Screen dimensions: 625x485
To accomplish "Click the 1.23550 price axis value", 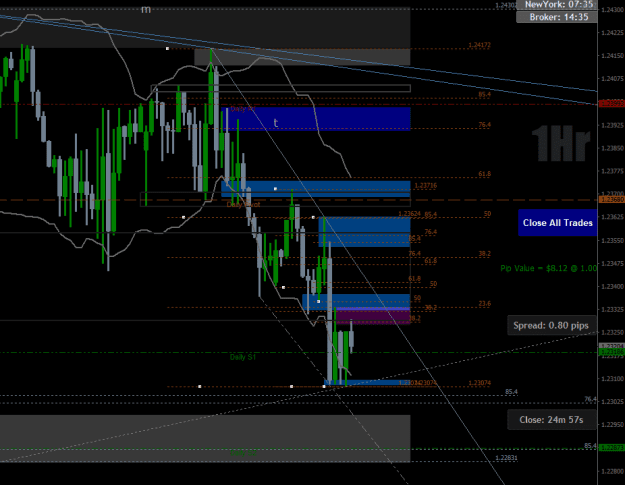I will (613, 241).
